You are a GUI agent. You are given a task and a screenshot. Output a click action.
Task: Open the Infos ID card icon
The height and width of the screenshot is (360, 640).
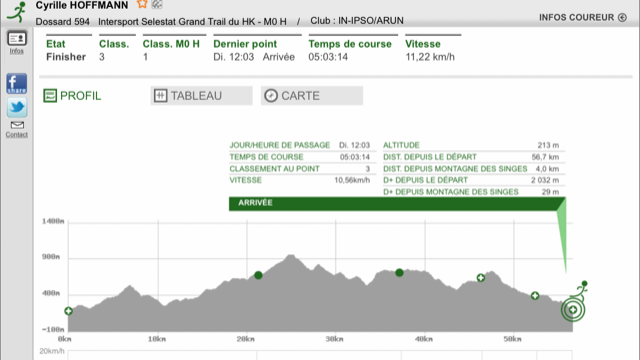(x=17, y=39)
